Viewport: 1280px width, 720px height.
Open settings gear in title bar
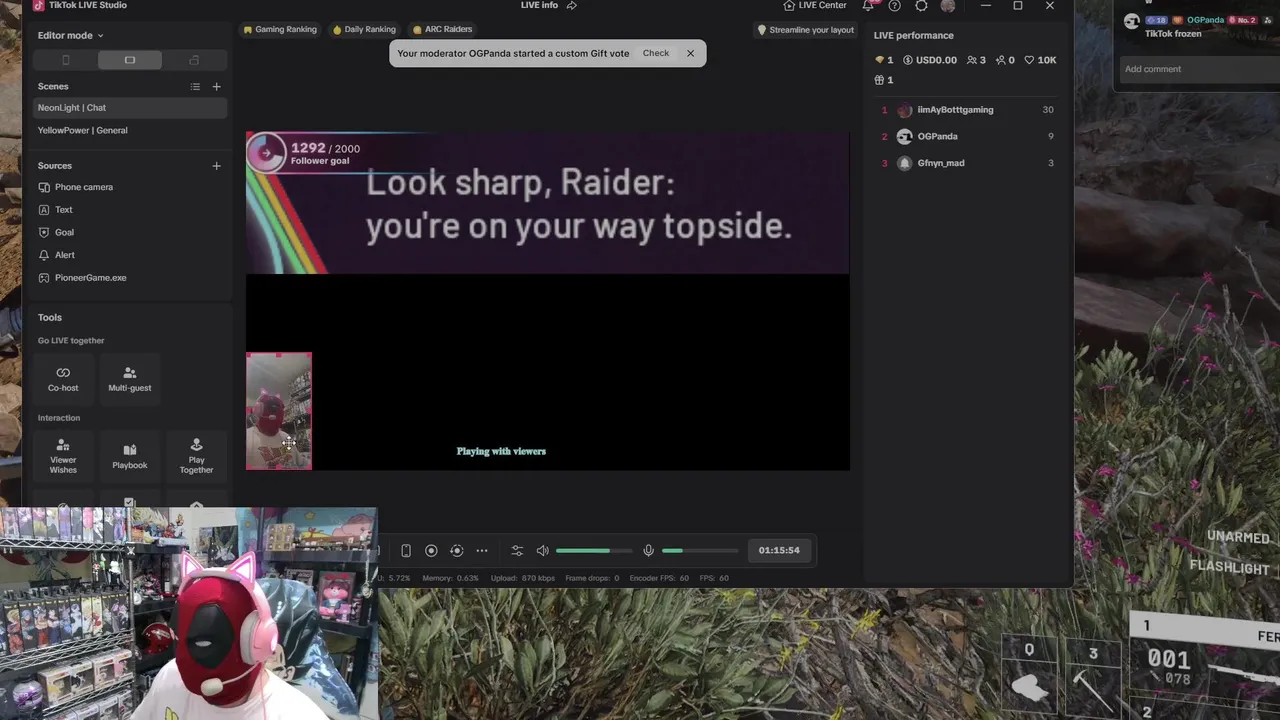(x=921, y=6)
